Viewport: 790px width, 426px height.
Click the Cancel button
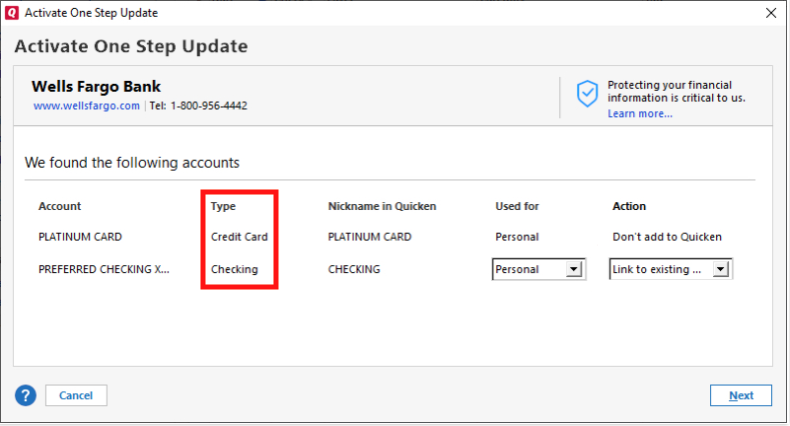point(76,395)
